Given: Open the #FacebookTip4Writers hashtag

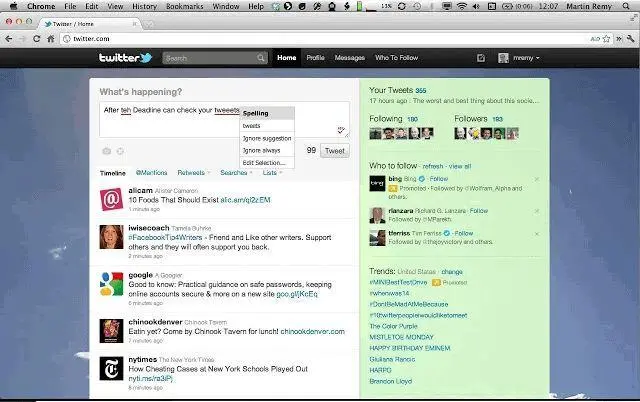Looking at the screenshot, I should coord(165,238).
